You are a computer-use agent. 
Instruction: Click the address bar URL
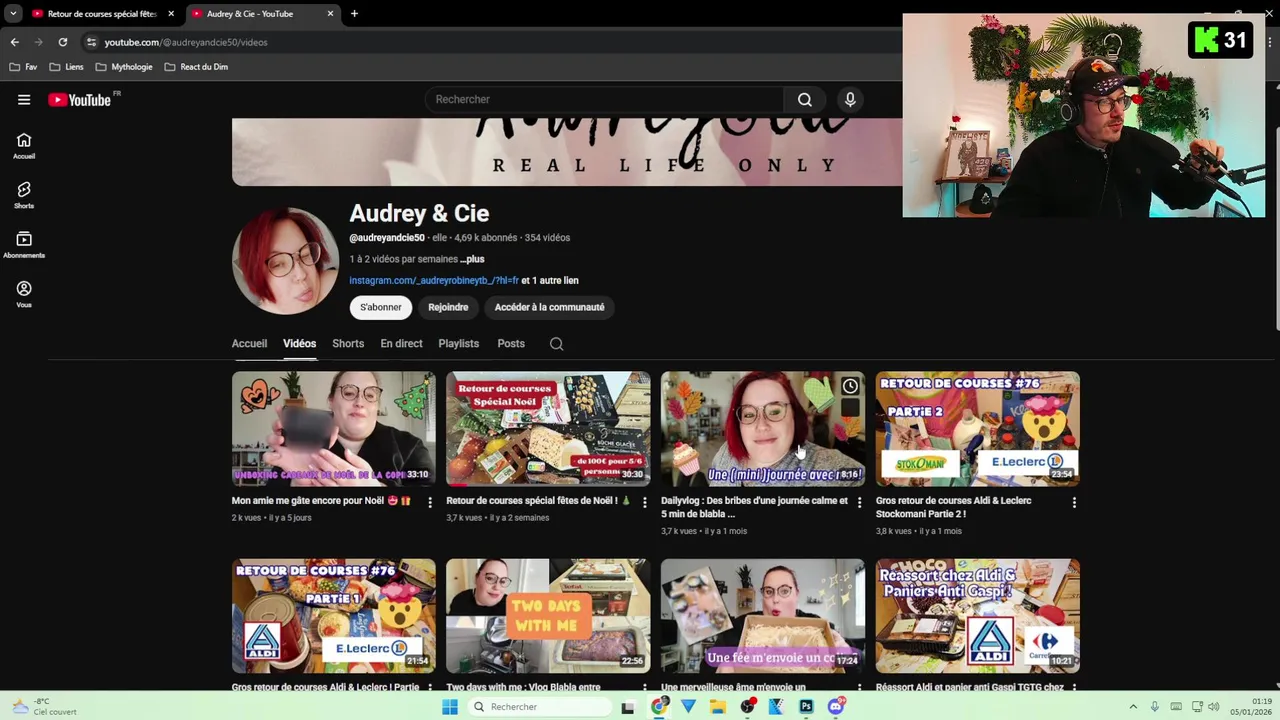point(186,42)
